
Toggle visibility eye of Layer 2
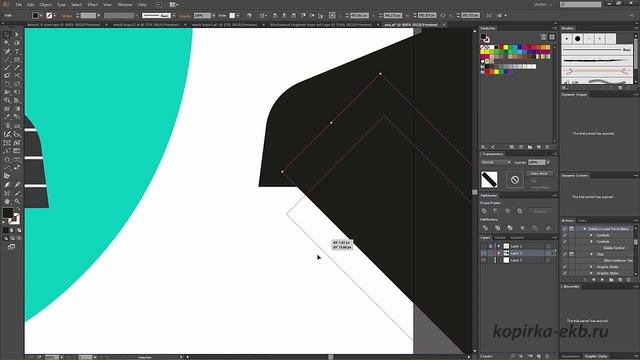click(484, 253)
